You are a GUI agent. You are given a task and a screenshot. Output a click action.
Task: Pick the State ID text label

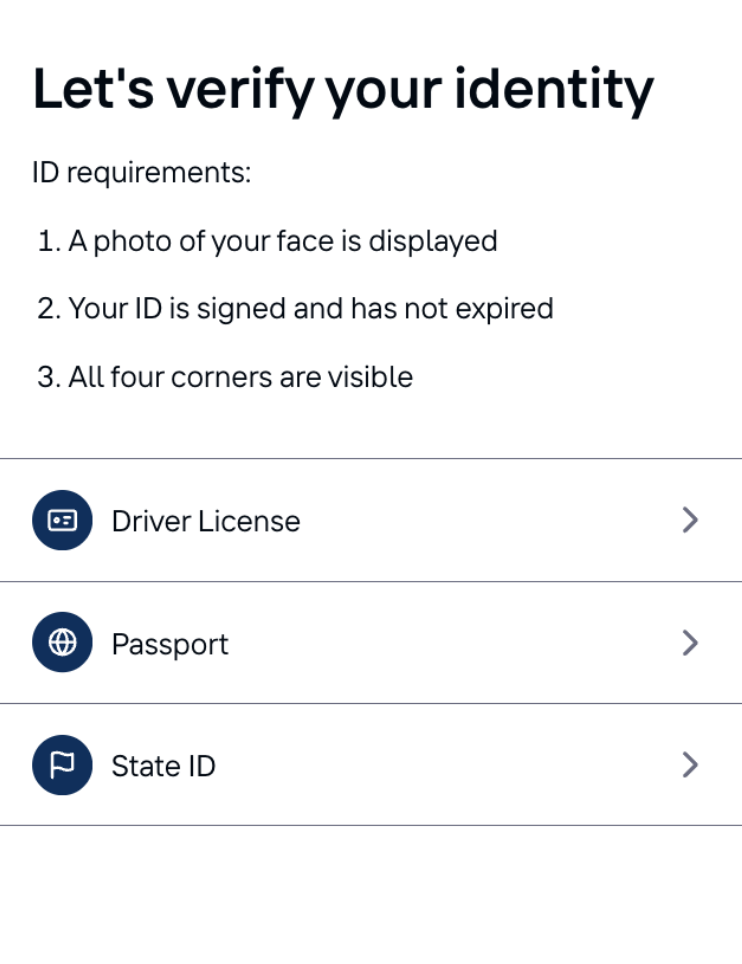(163, 766)
